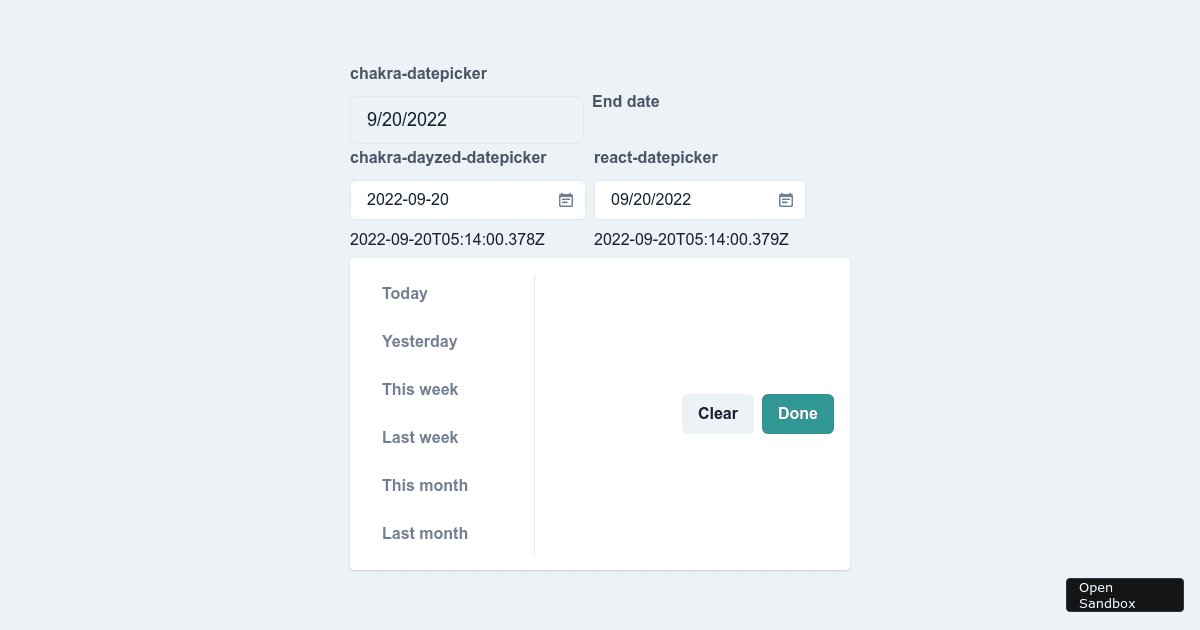Click the react-datepicker heading

[656, 157]
